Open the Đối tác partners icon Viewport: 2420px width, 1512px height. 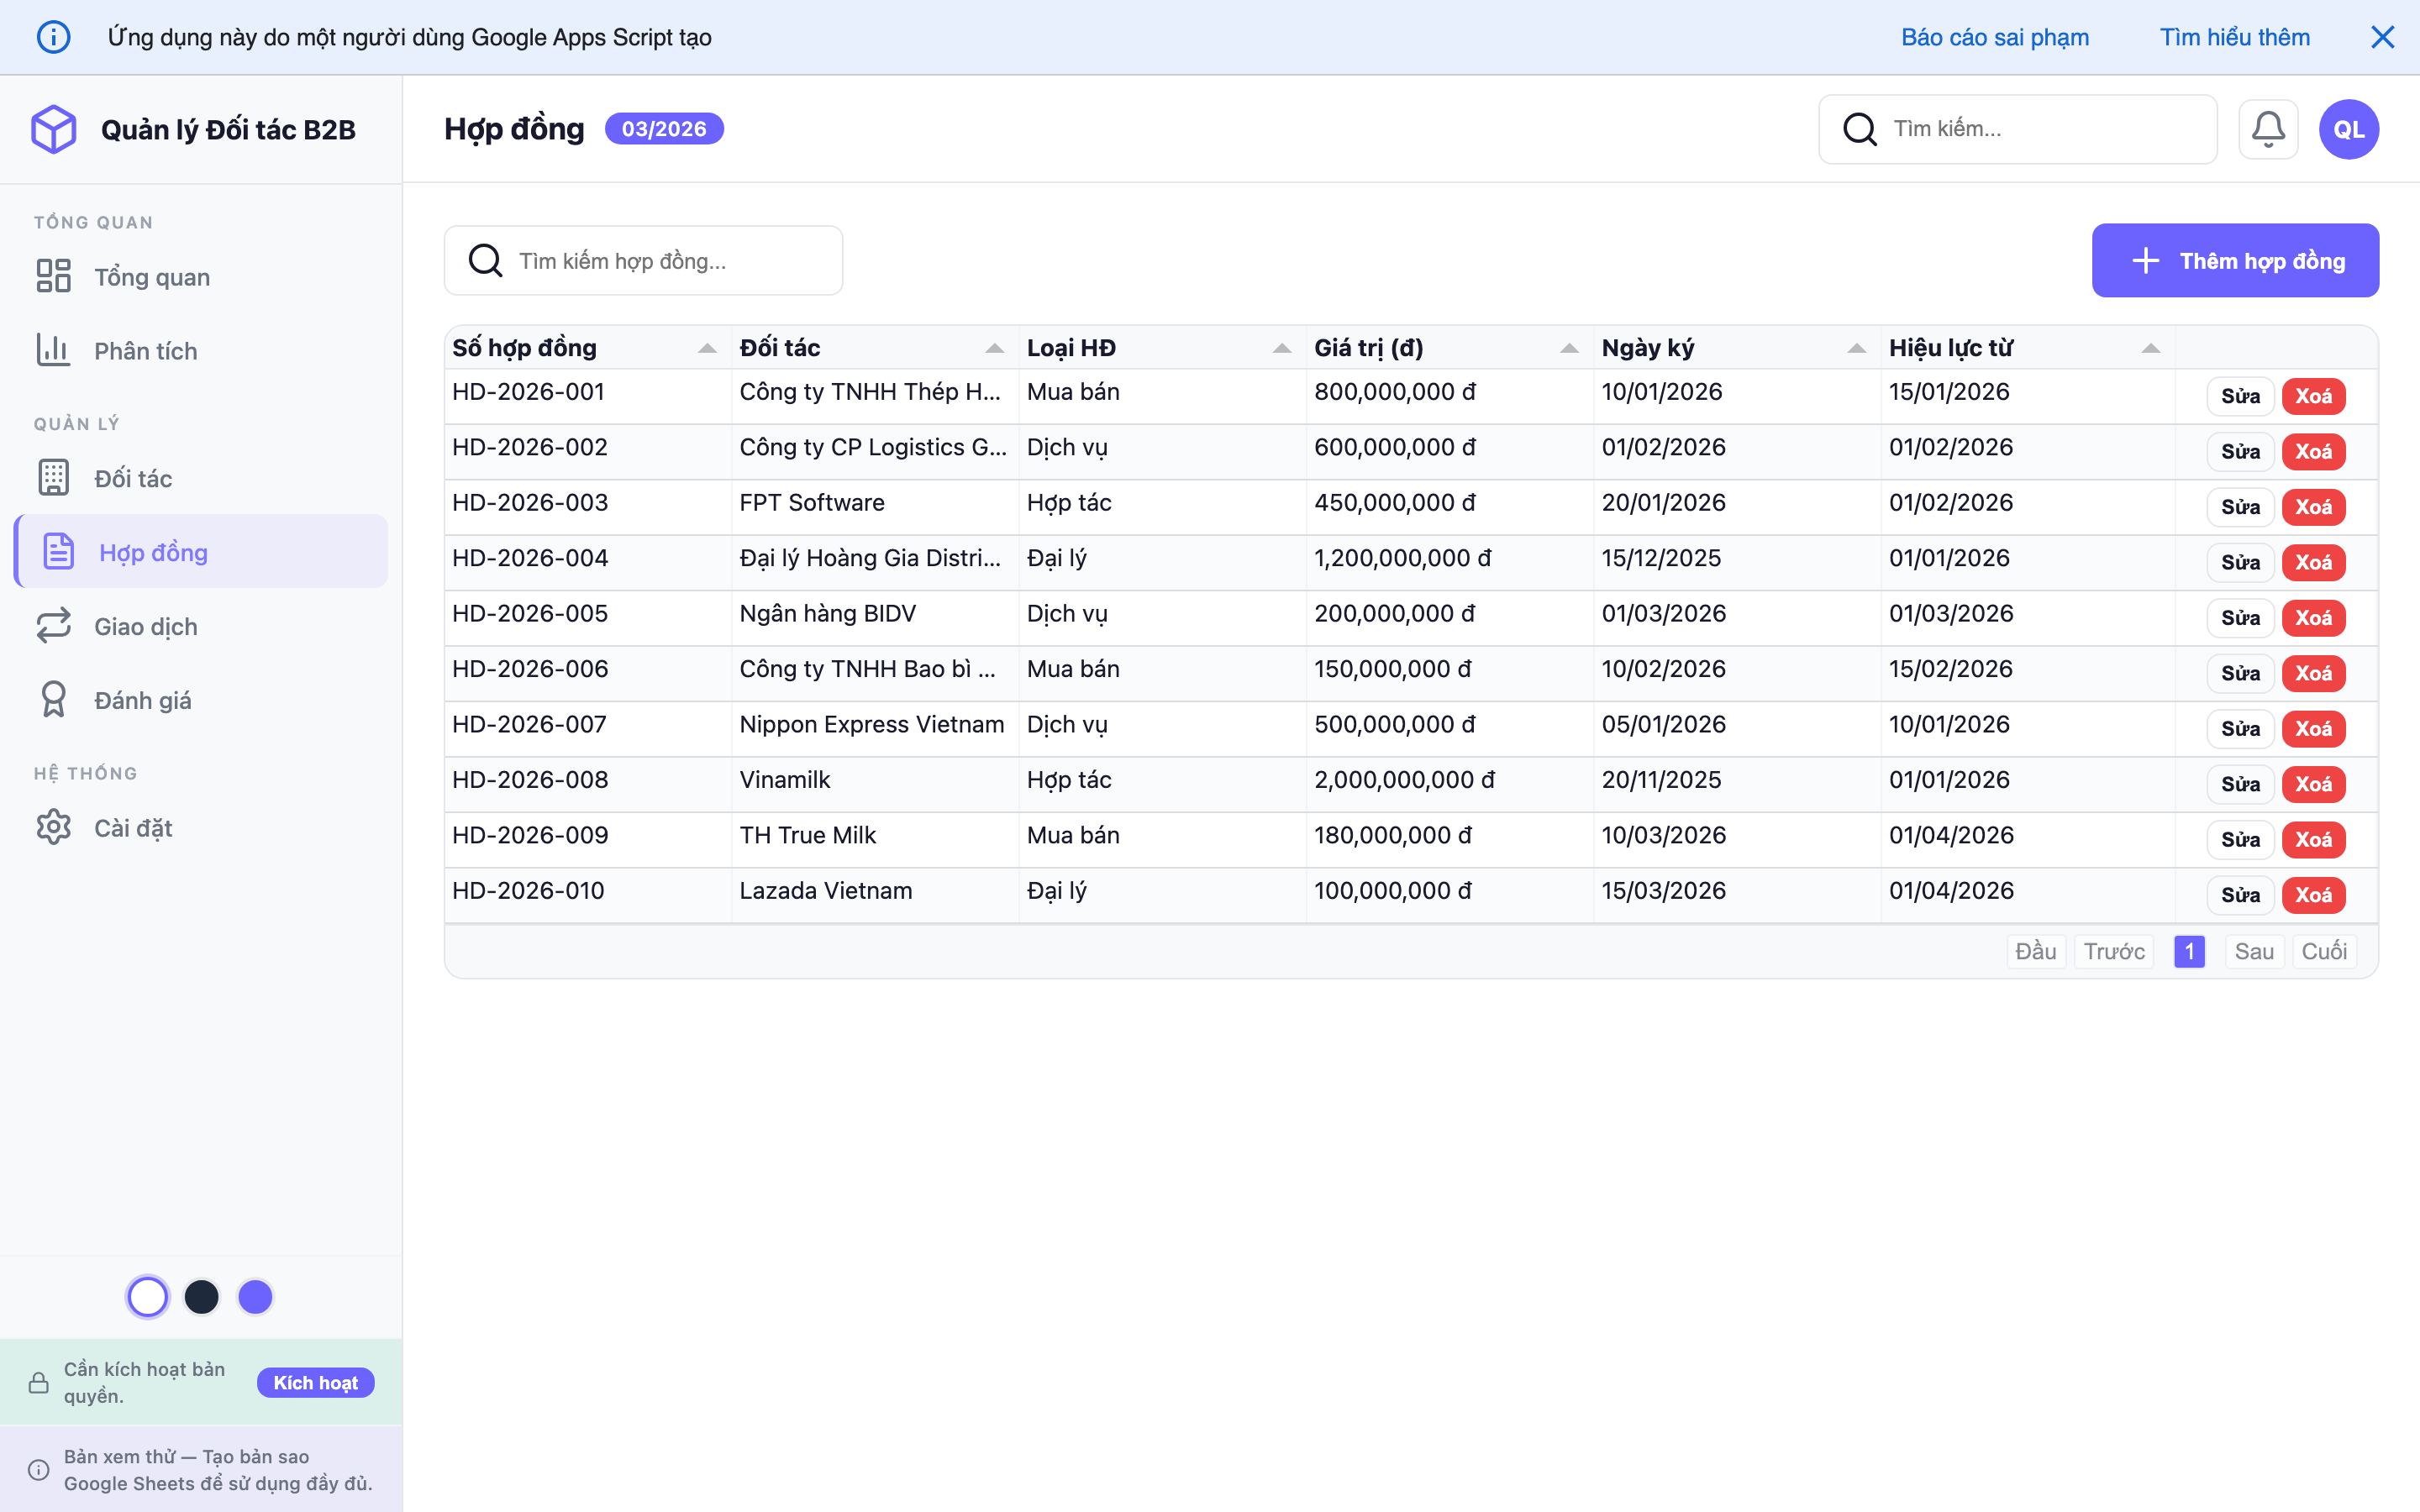tap(54, 477)
